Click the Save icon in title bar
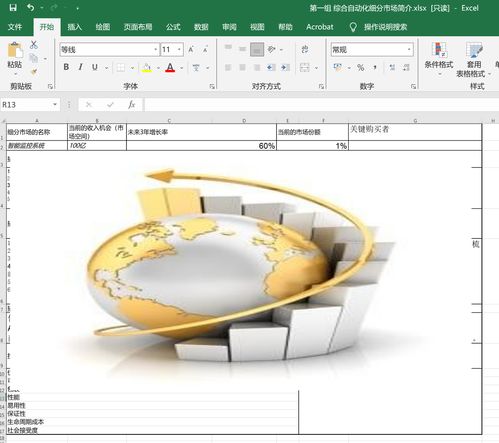The width and height of the screenshot is (499, 443). point(13,8)
